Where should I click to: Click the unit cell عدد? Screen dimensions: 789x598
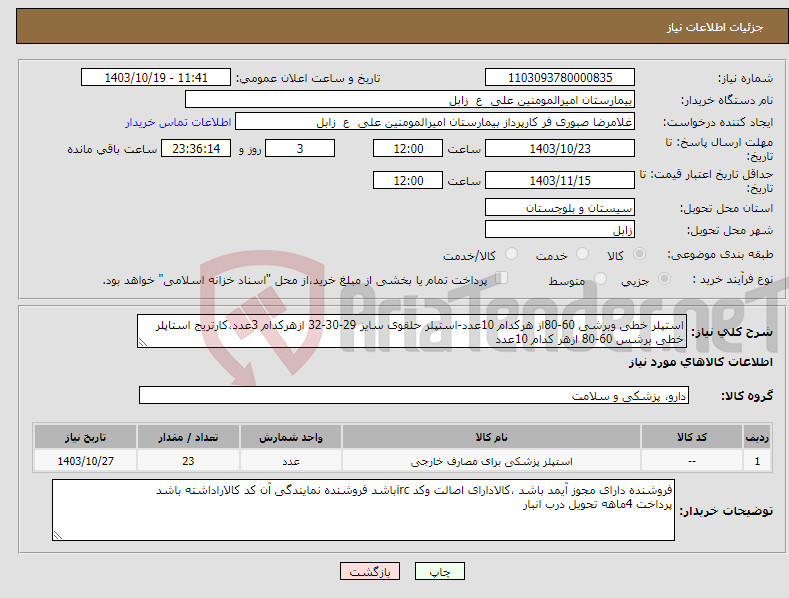pos(291,461)
